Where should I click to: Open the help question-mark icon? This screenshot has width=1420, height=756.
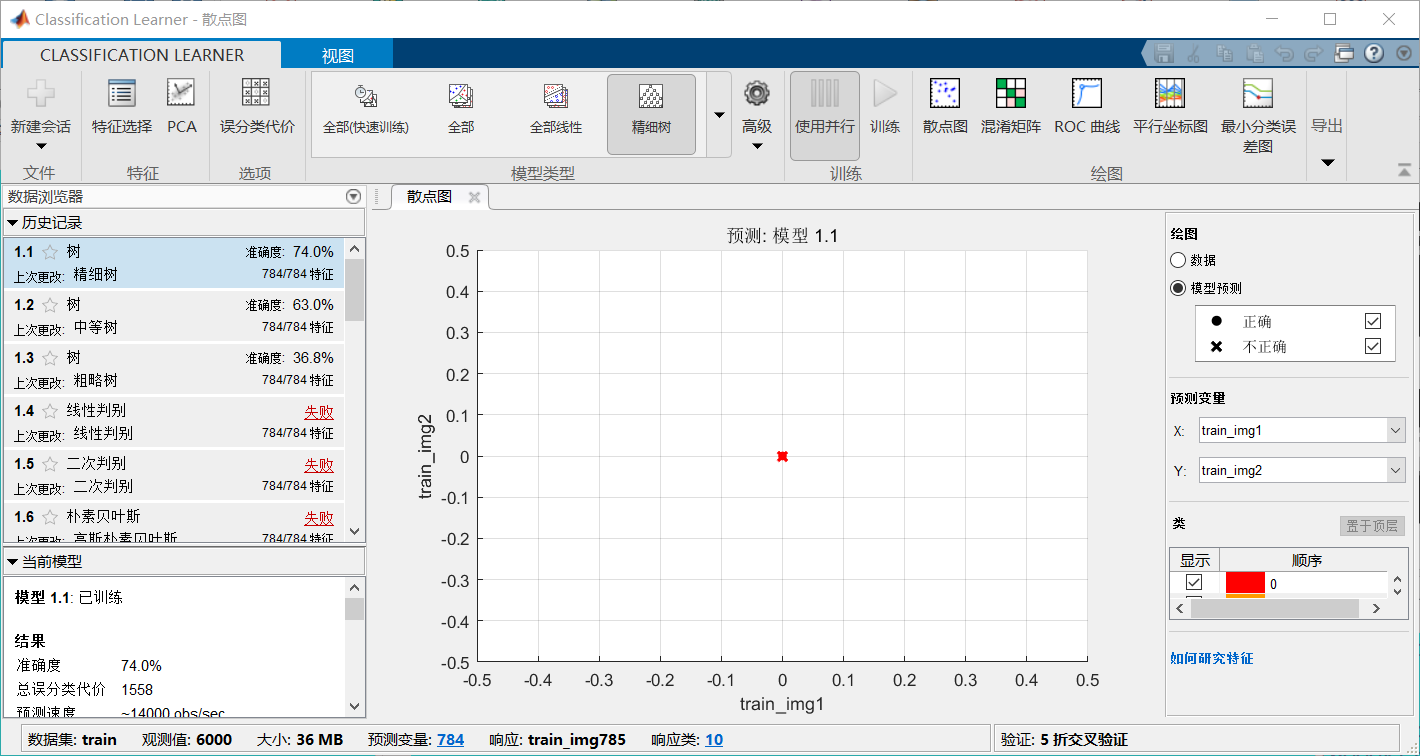click(x=1374, y=53)
